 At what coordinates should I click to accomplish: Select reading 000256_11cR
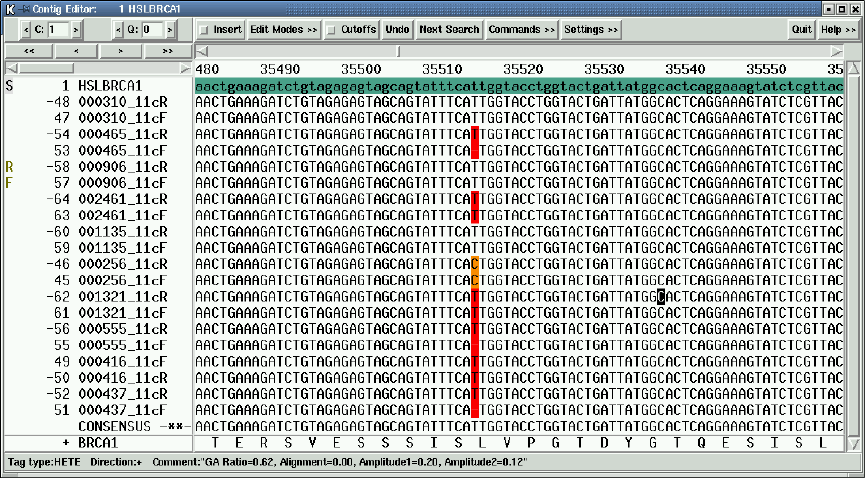tap(122, 264)
